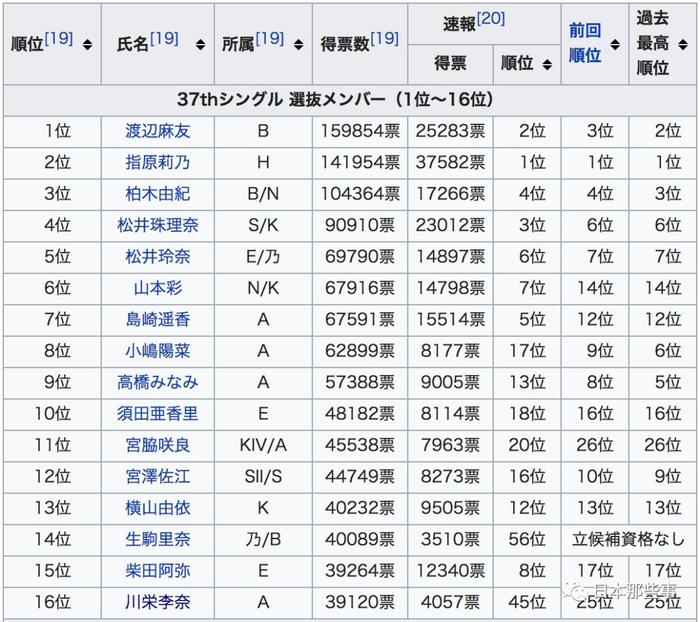Open the 前回順位 header link

coord(585,43)
